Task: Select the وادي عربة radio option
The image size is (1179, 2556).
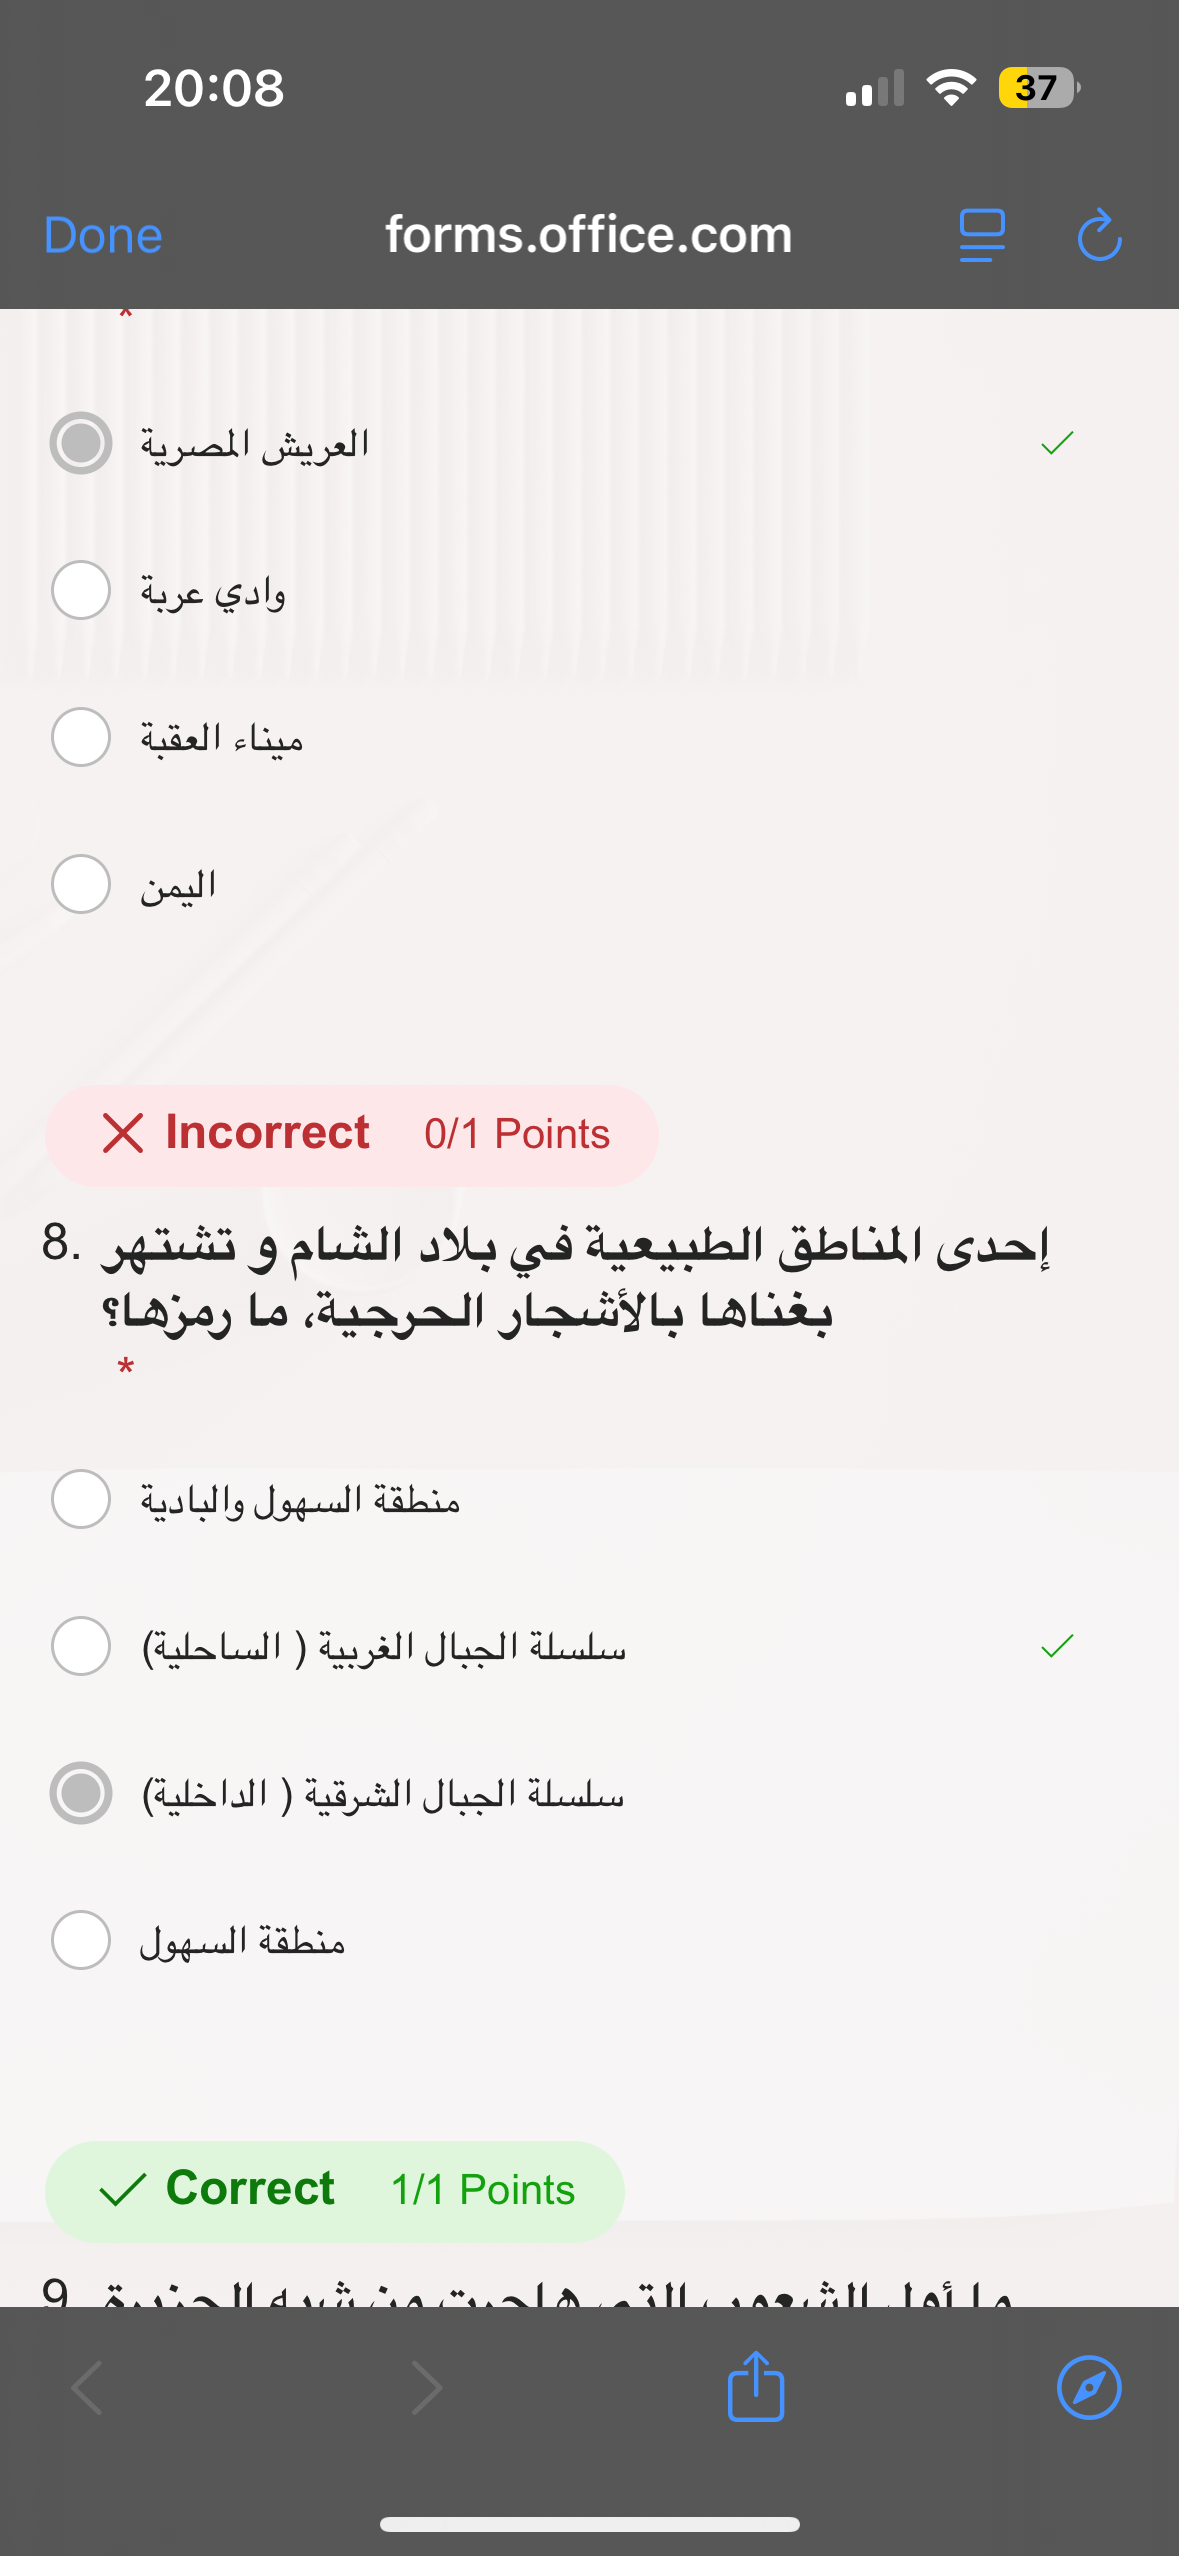Action: (x=81, y=590)
